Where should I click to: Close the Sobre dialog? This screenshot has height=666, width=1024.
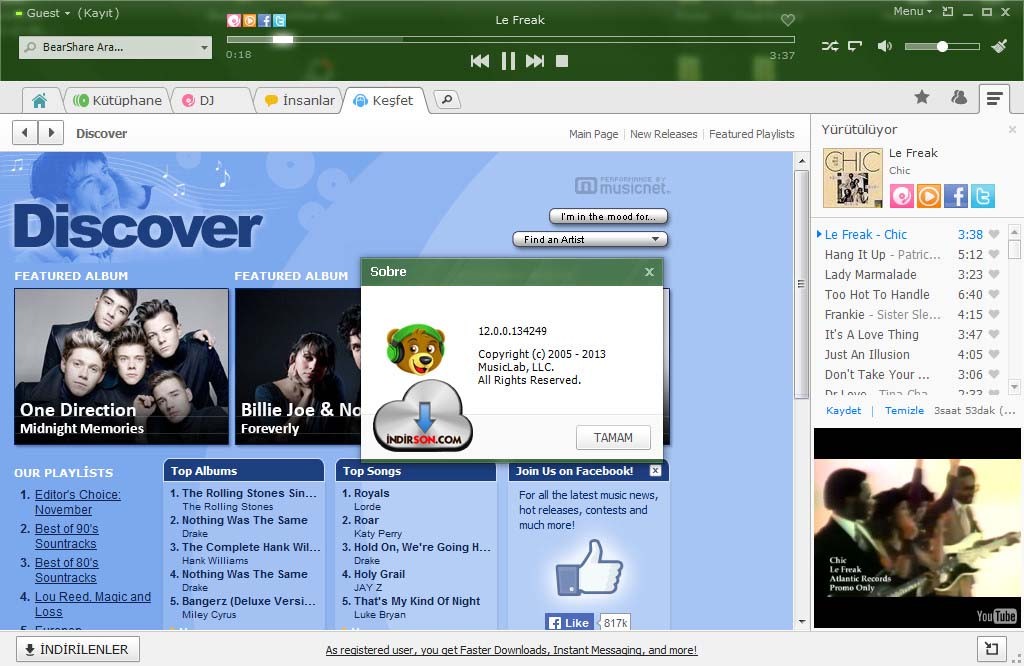(649, 272)
